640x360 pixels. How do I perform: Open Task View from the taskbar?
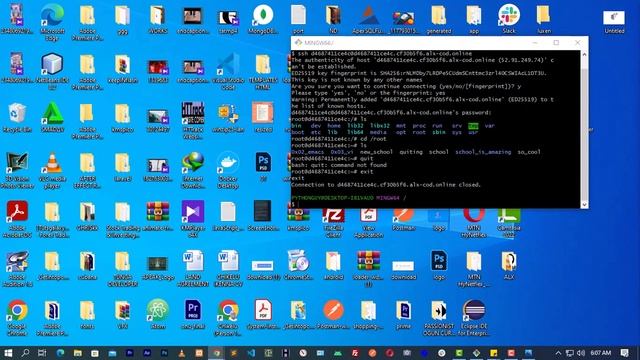(x=42, y=353)
